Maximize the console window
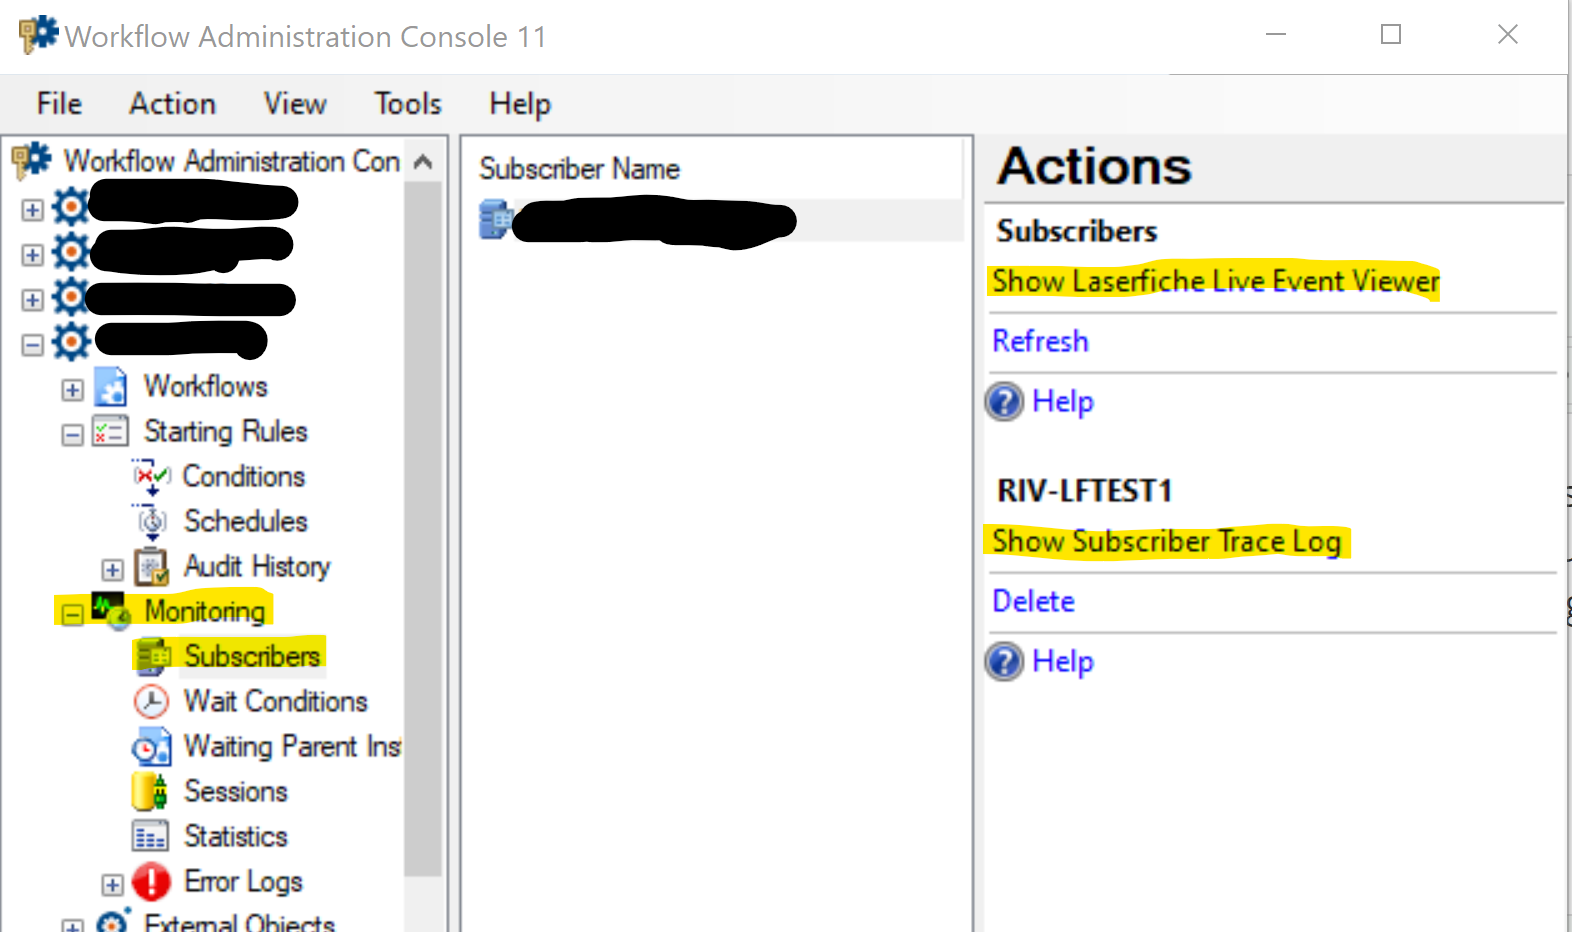 pos(1391,35)
